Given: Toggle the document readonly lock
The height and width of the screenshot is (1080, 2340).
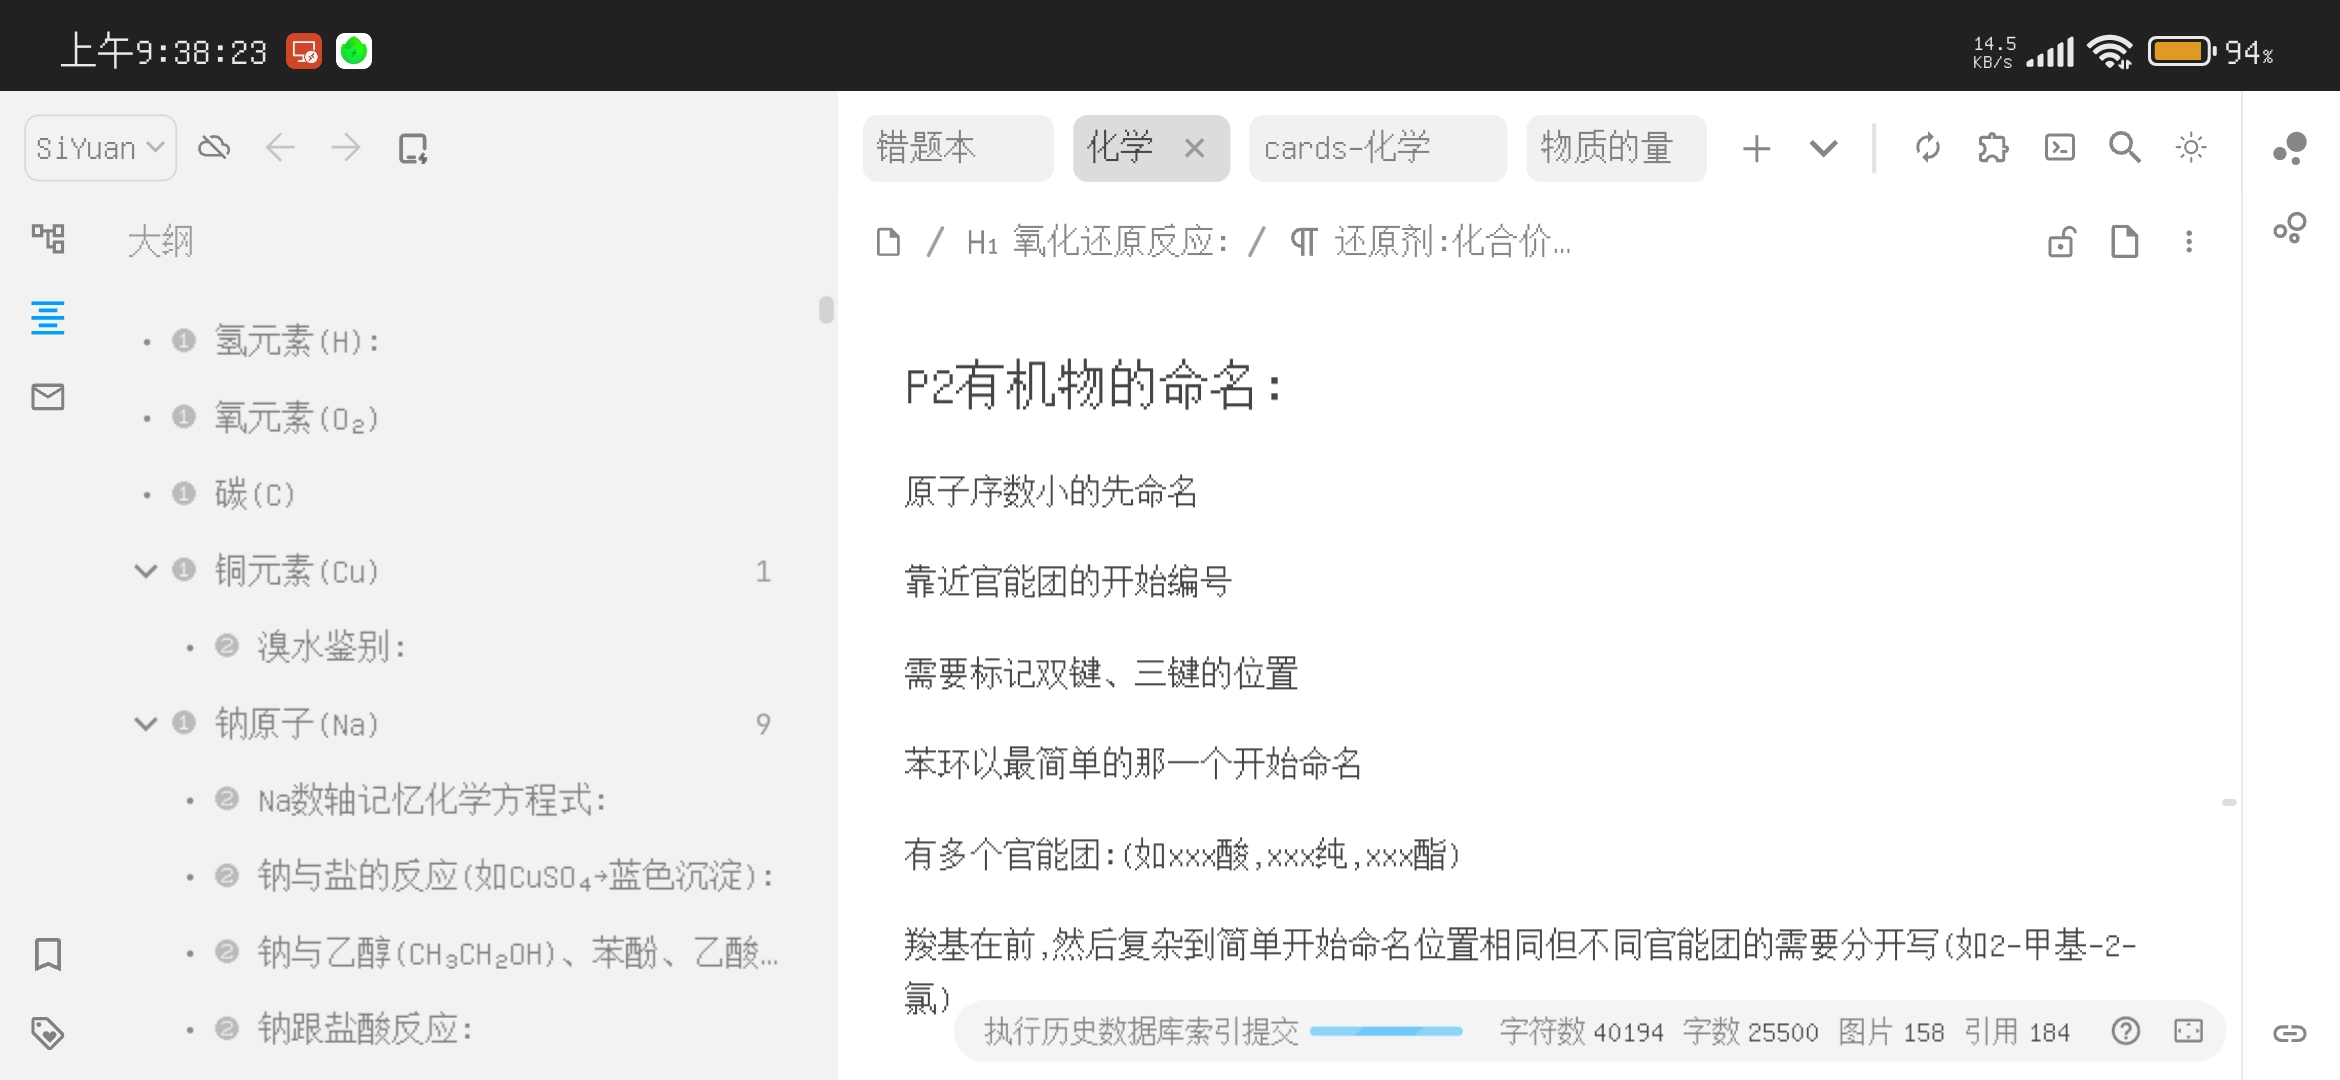Looking at the screenshot, I should tap(2063, 241).
